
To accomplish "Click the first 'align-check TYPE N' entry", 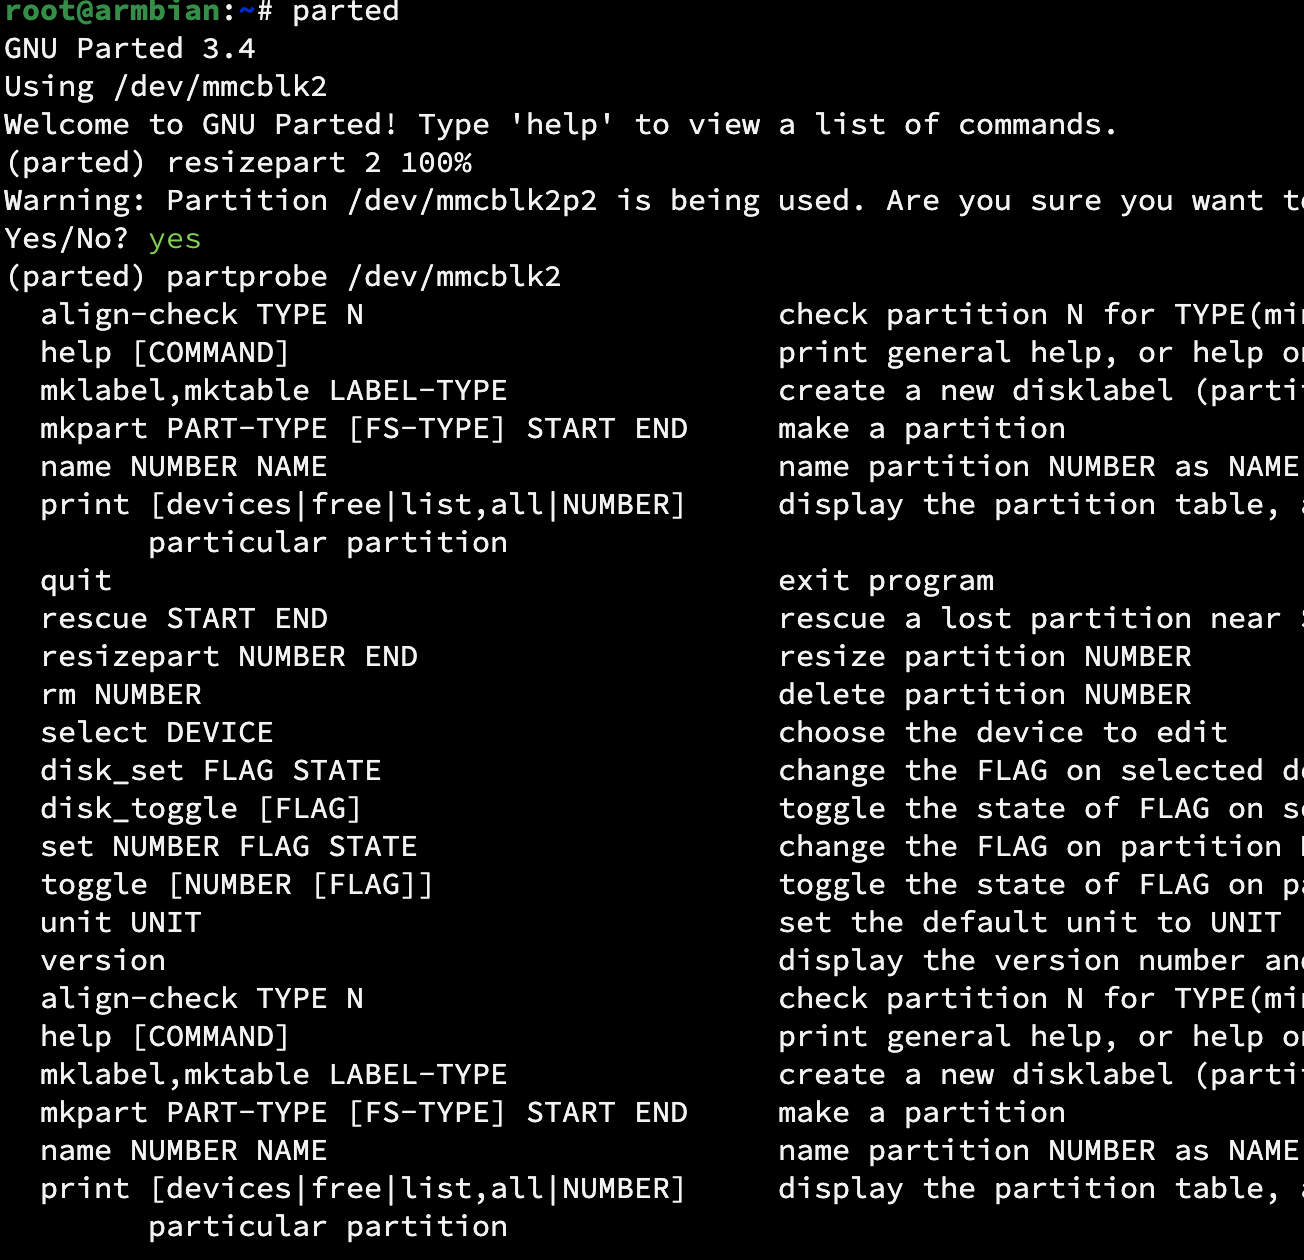I will [x=202, y=315].
